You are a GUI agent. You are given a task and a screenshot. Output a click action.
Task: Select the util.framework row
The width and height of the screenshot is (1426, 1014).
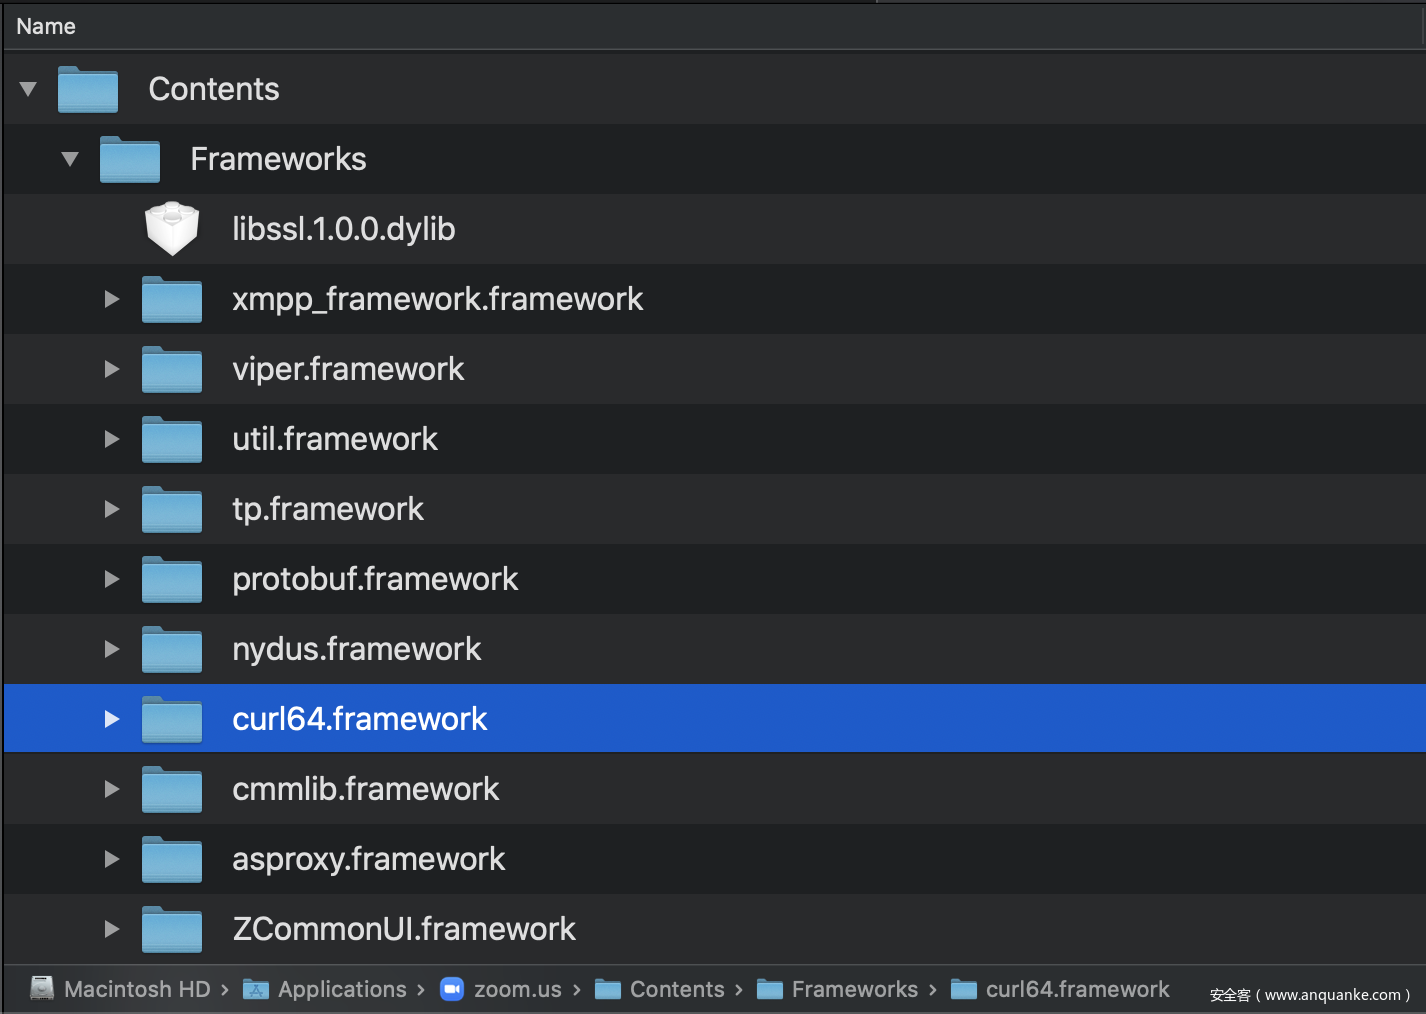(x=335, y=439)
